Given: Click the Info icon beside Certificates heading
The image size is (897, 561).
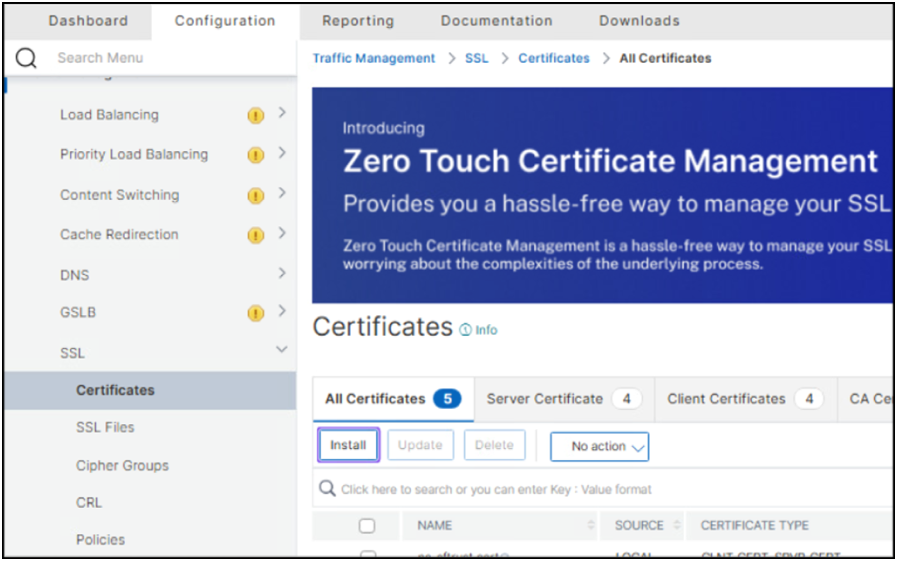Looking at the screenshot, I should point(466,330).
